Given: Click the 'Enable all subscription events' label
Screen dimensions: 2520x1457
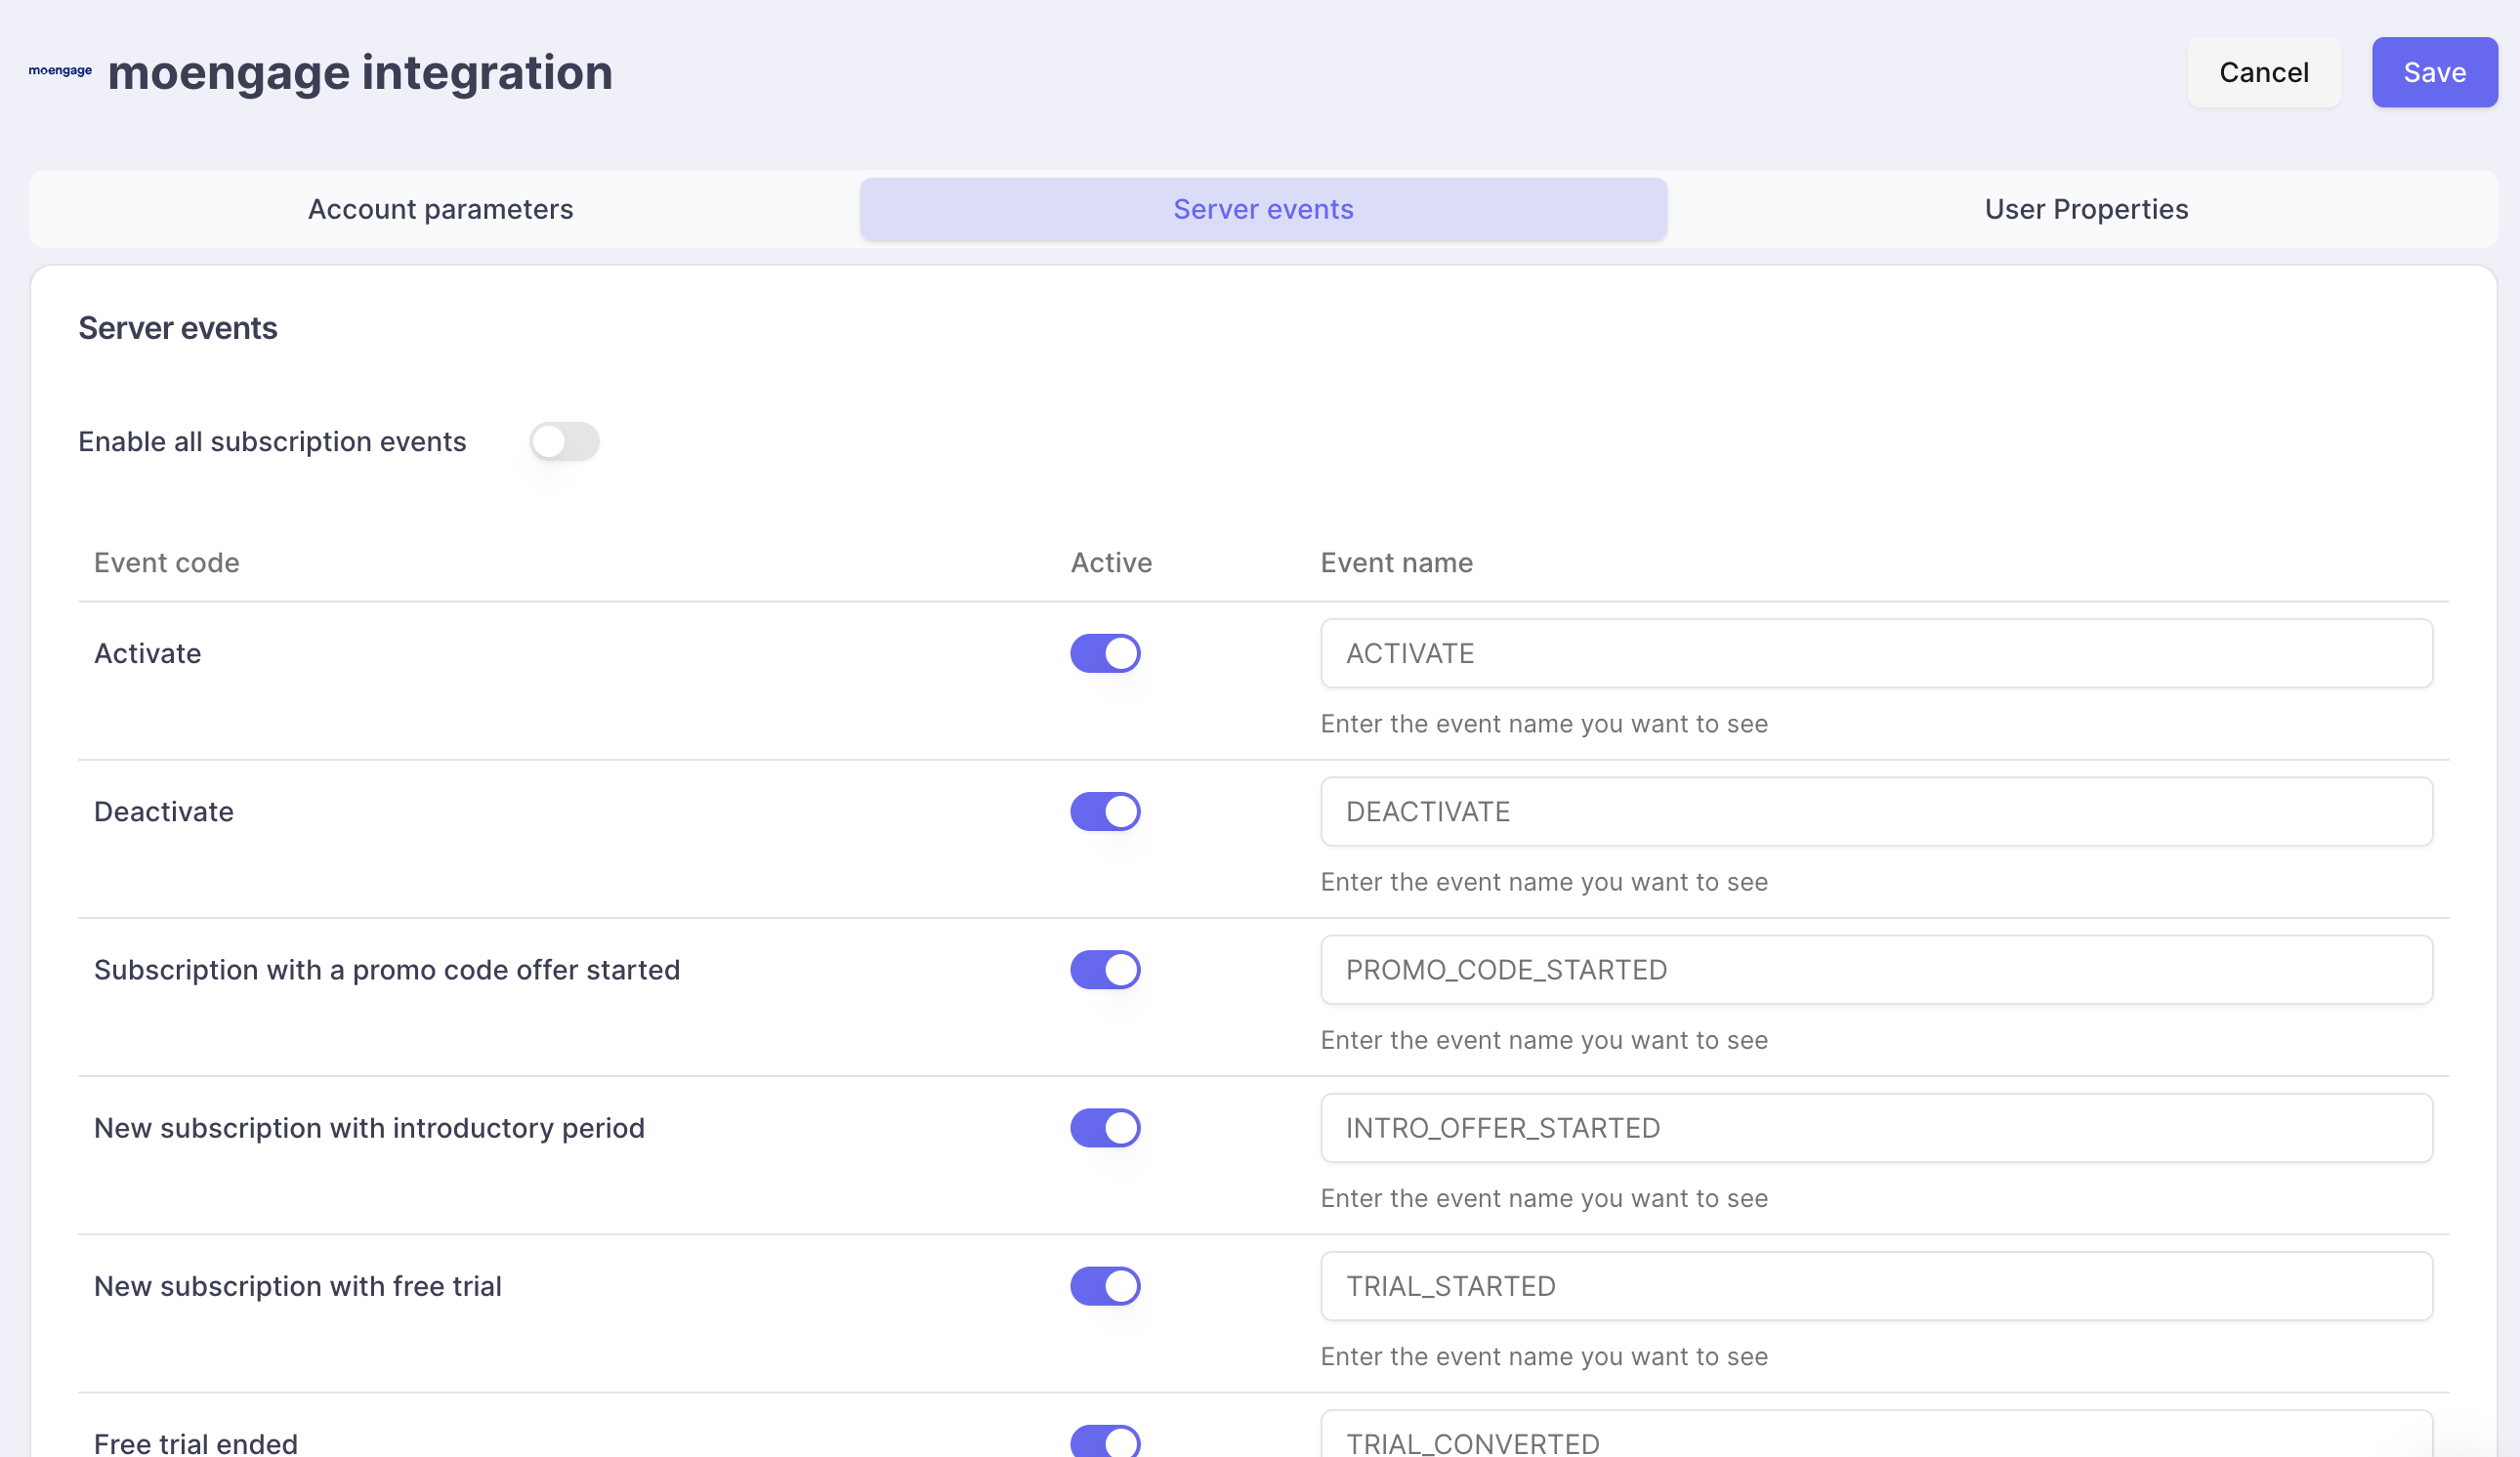Looking at the screenshot, I should tap(272, 441).
